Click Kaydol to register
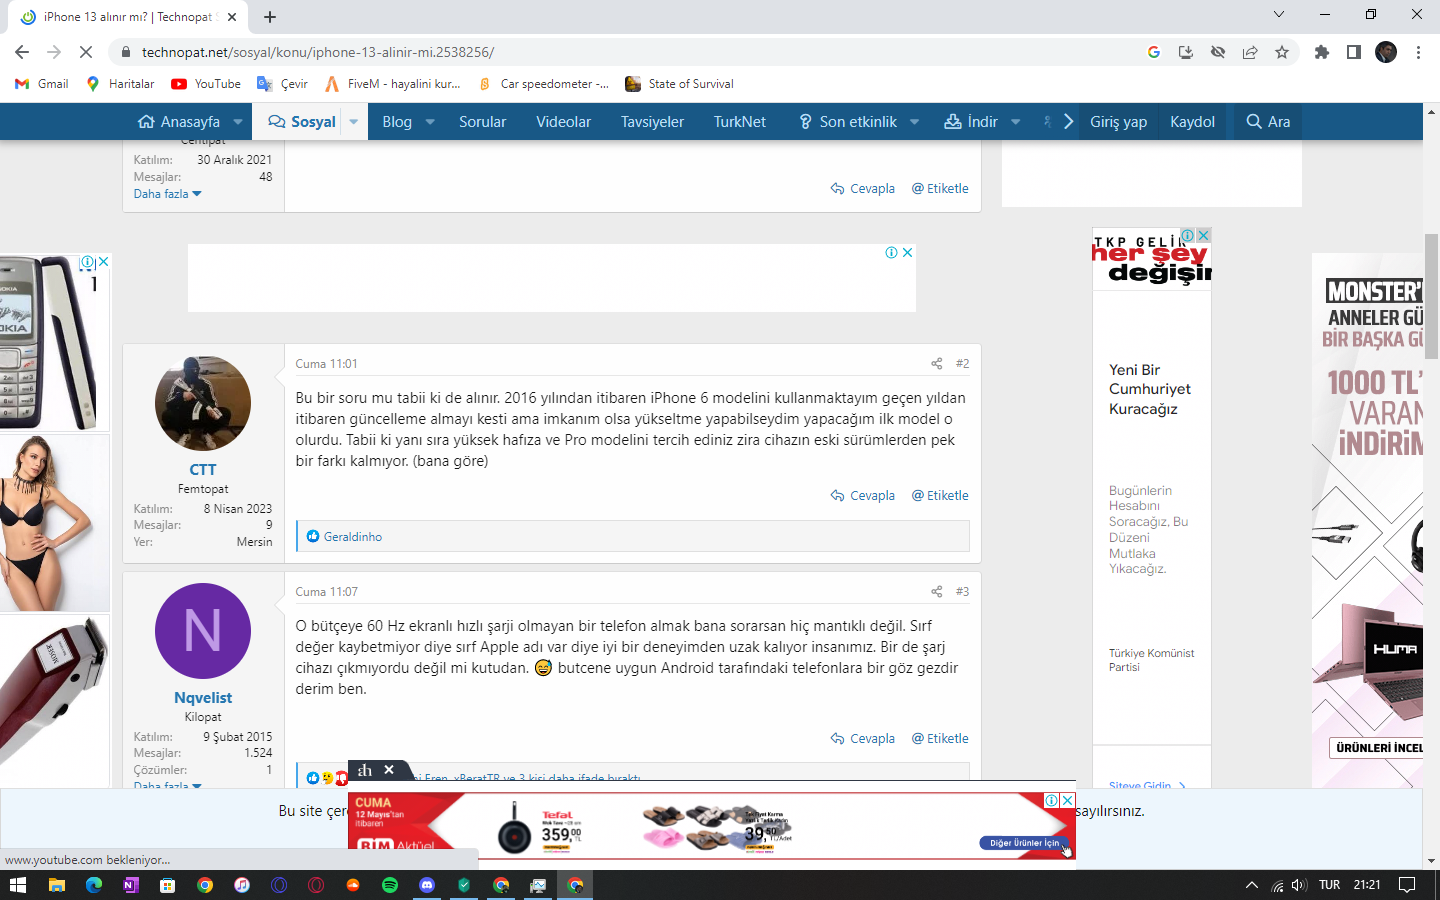 (1192, 122)
